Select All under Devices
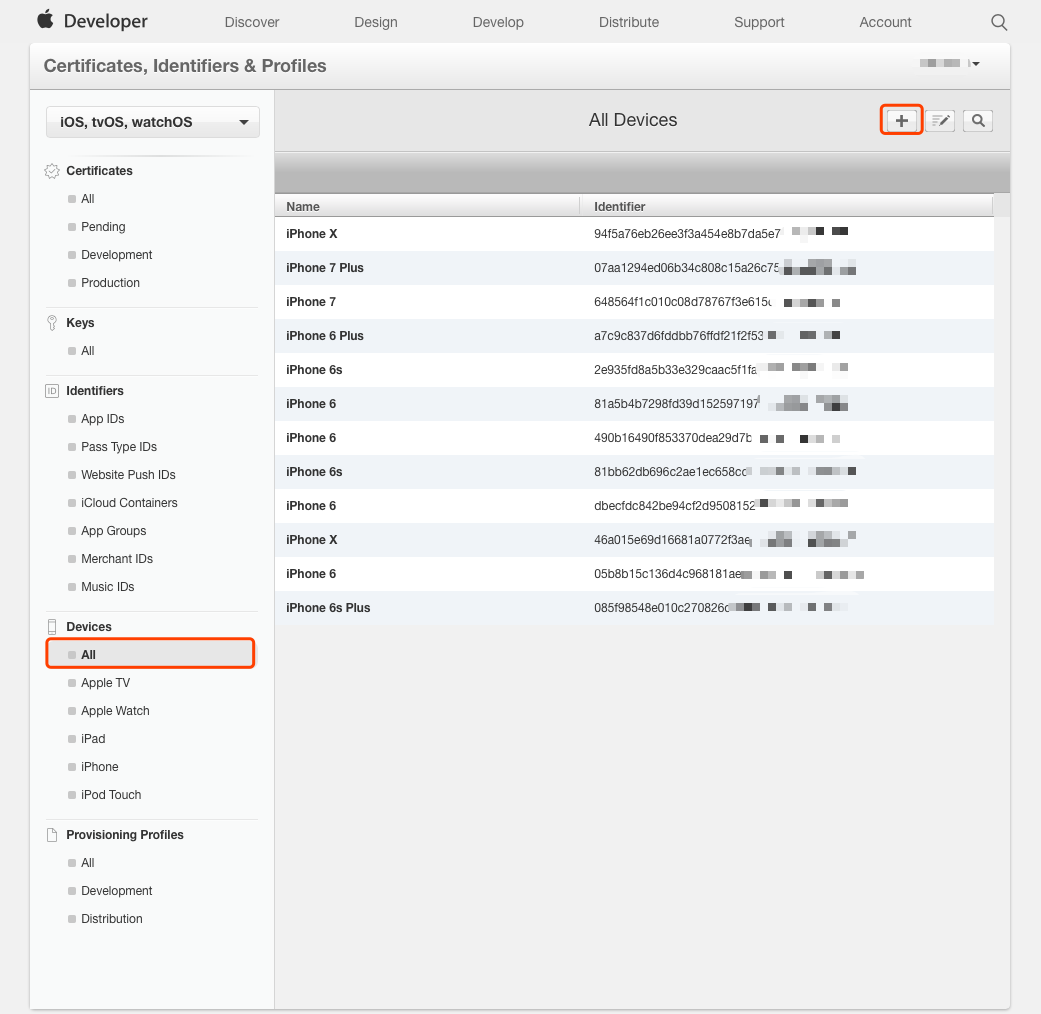This screenshot has width=1041, height=1014. click(x=151, y=654)
